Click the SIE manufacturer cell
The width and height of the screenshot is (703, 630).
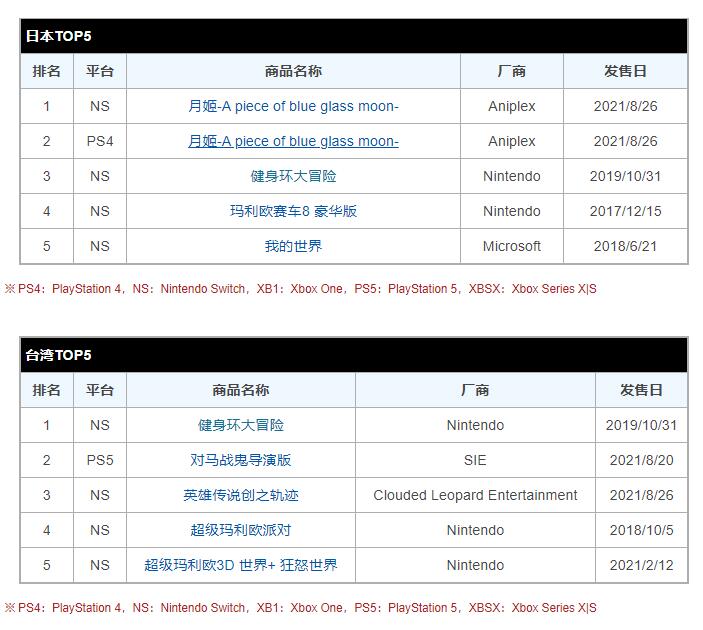475,460
